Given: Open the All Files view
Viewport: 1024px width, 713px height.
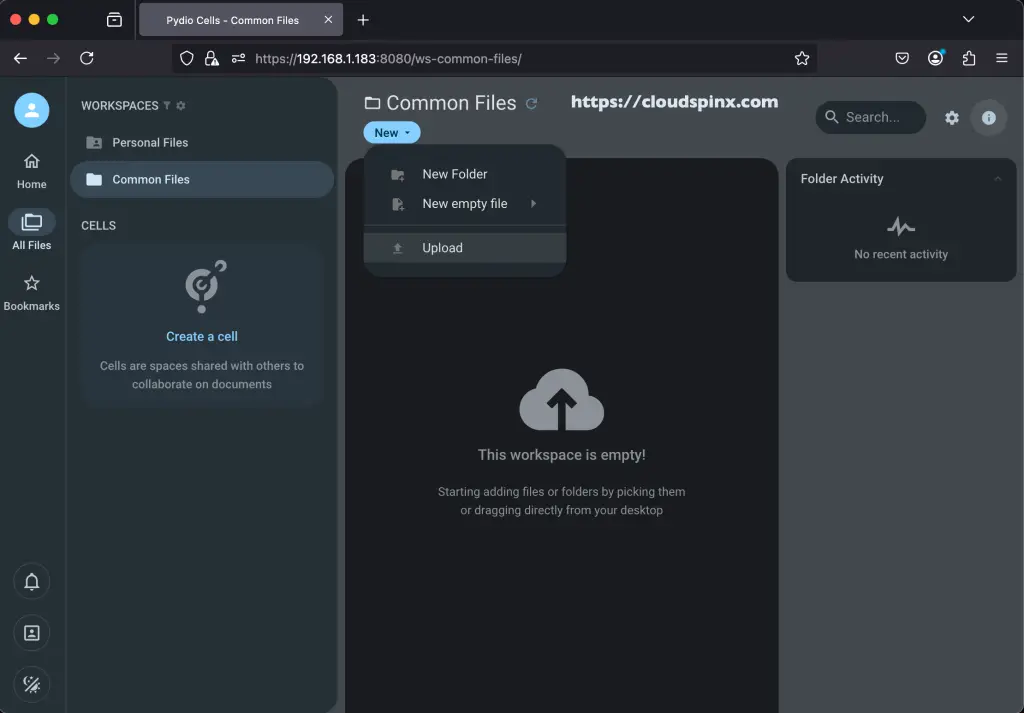Looking at the screenshot, I should 31,228.
